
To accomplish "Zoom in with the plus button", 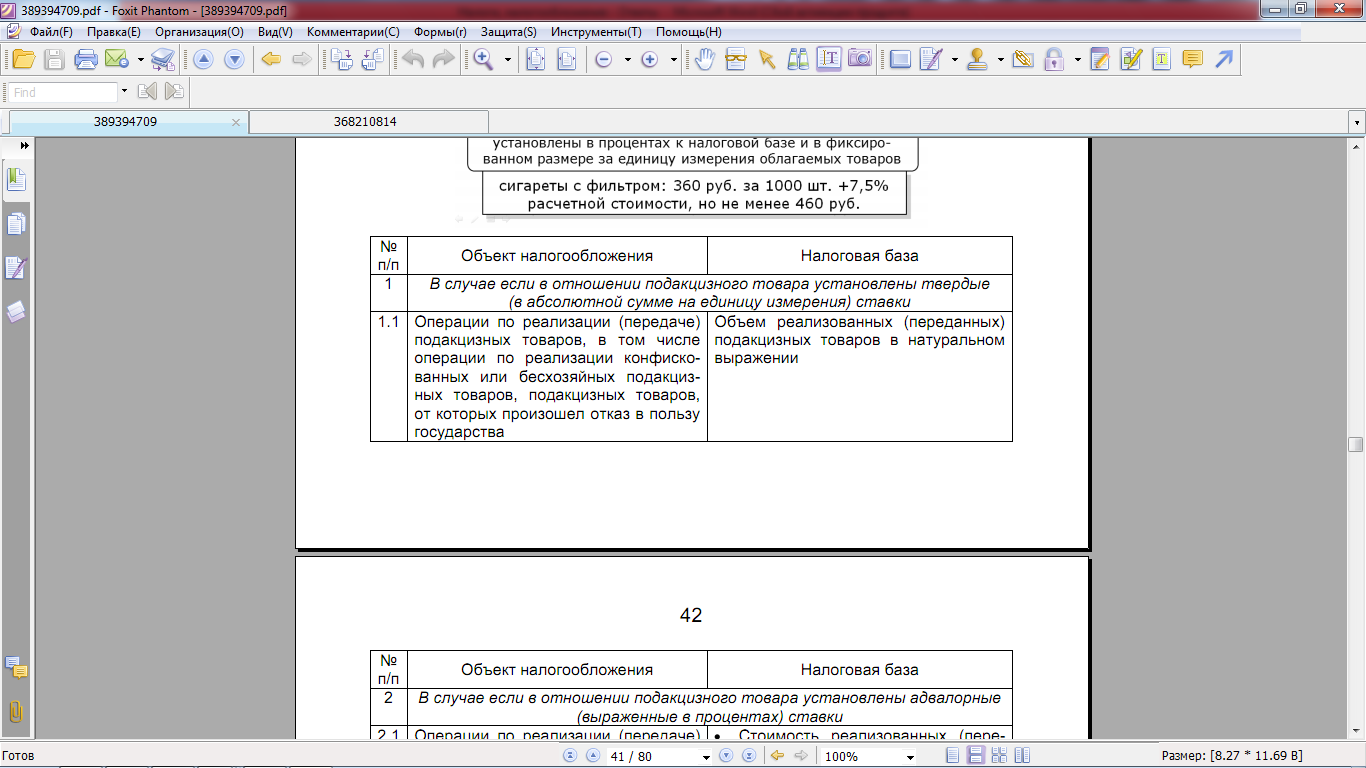I will pyautogui.click(x=649, y=59).
